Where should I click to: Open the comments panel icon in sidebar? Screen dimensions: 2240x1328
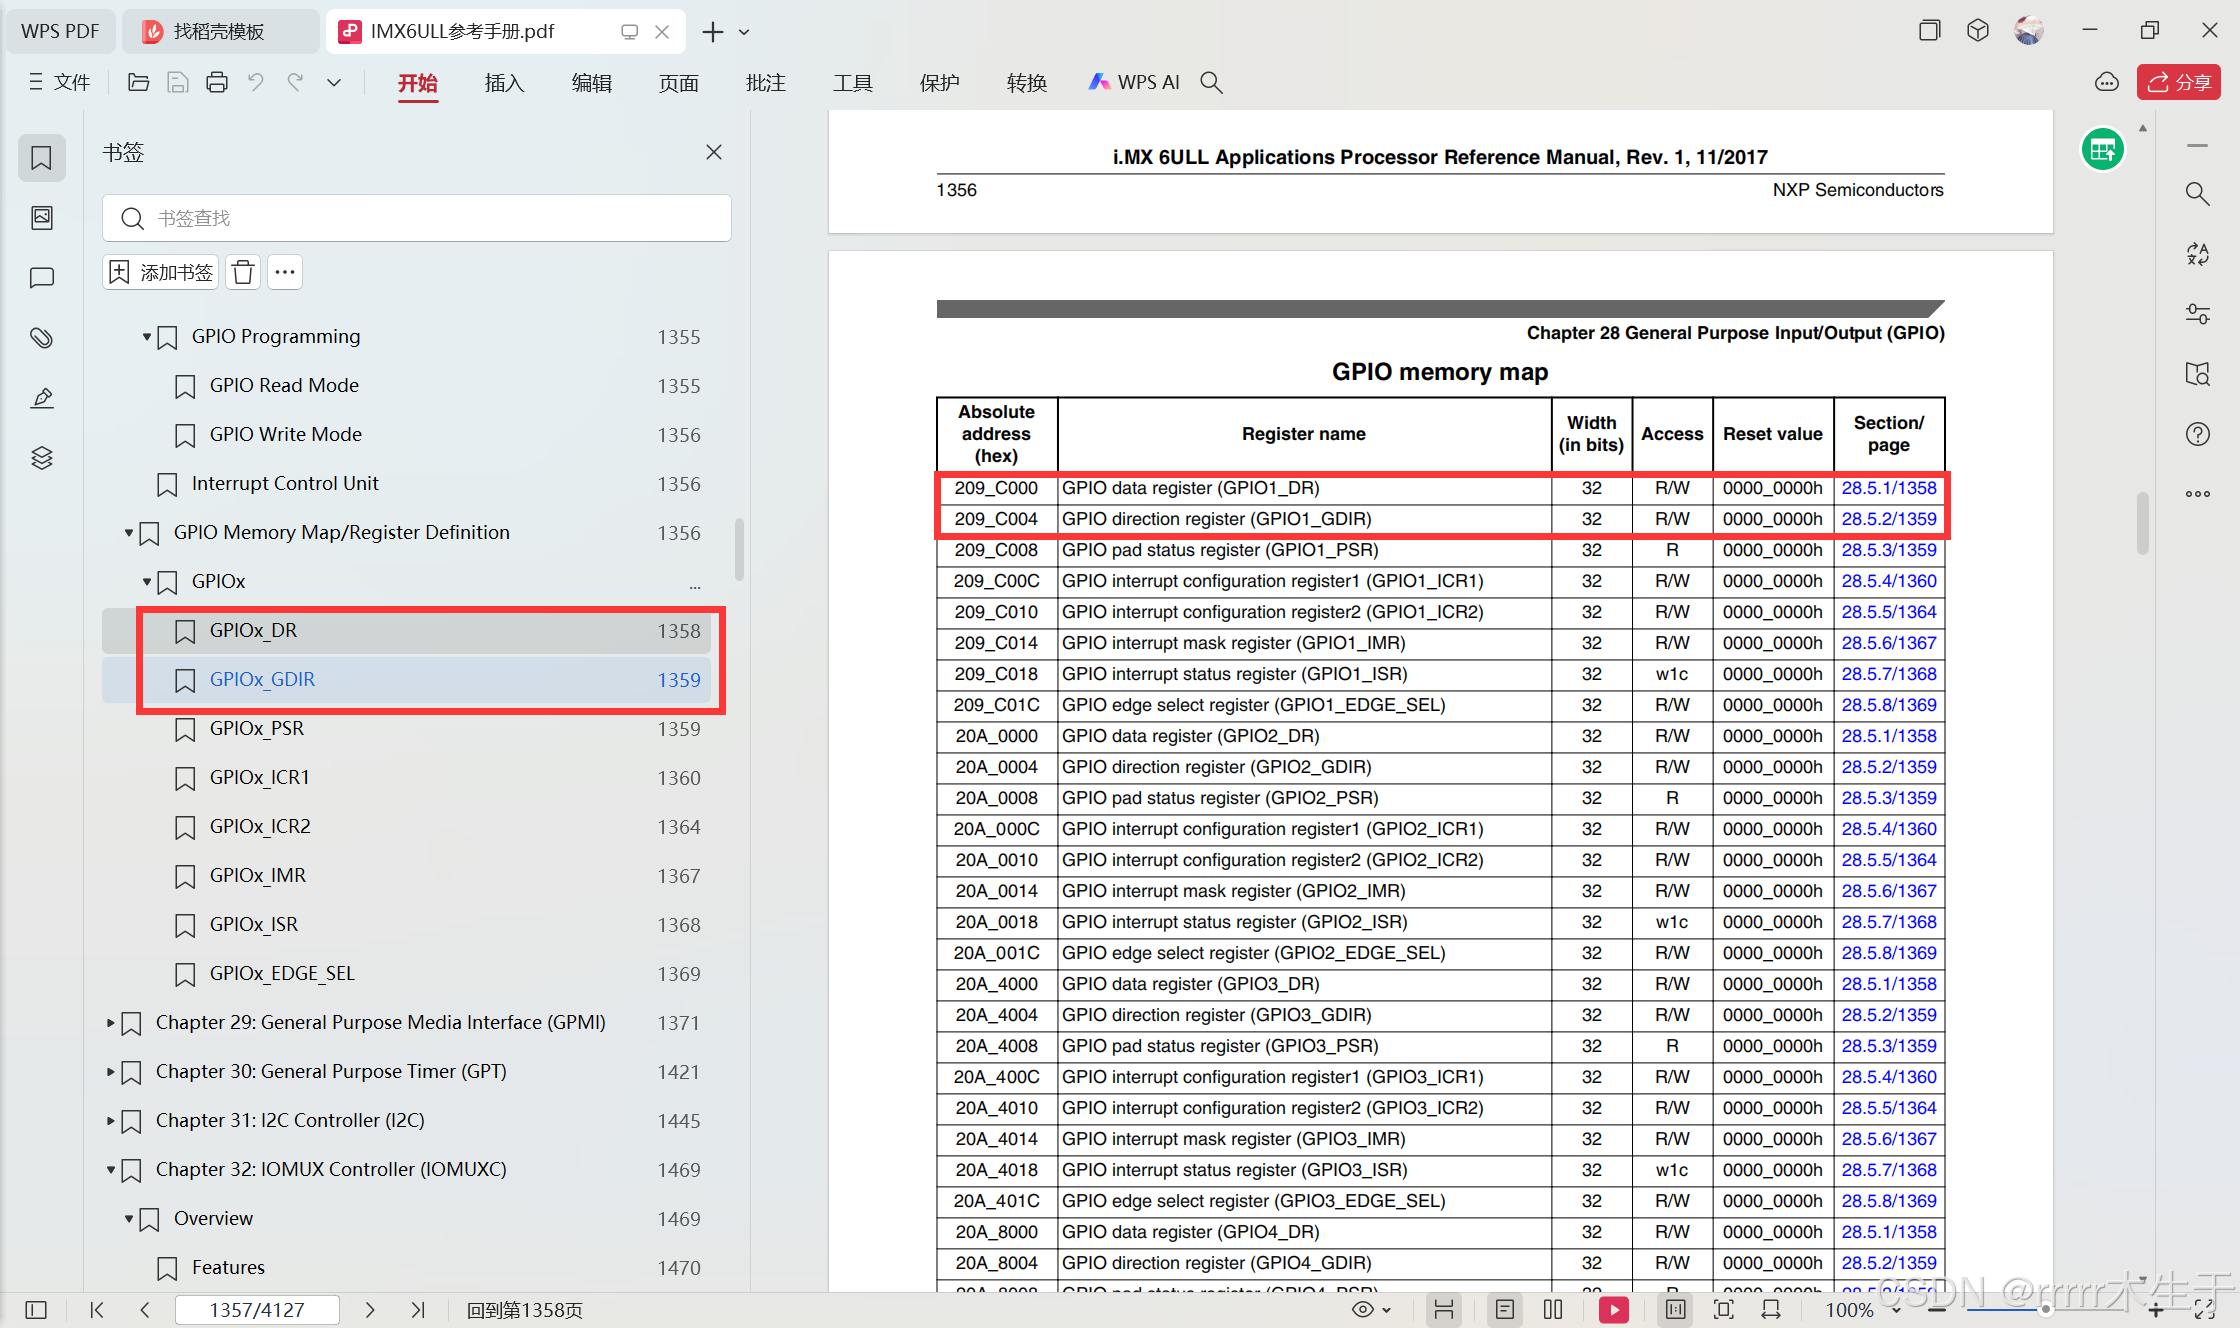click(x=42, y=278)
